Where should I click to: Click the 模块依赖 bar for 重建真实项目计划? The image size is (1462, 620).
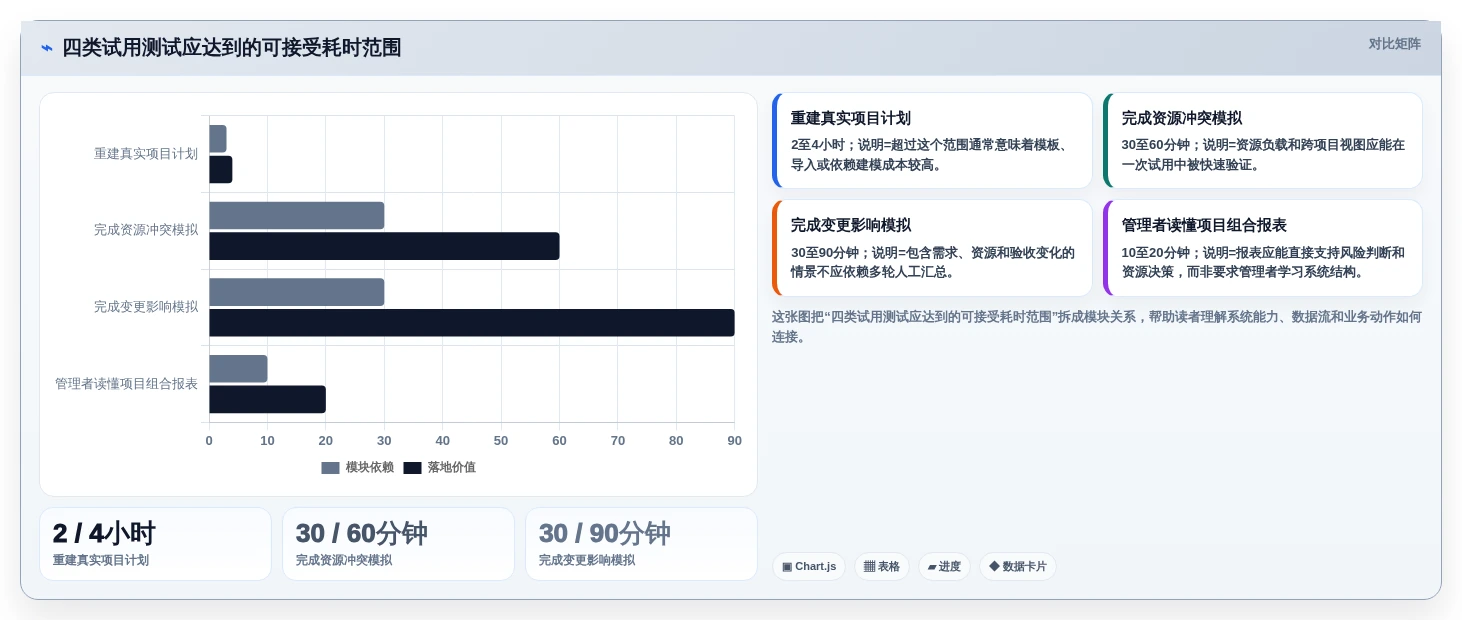coord(217,138)
